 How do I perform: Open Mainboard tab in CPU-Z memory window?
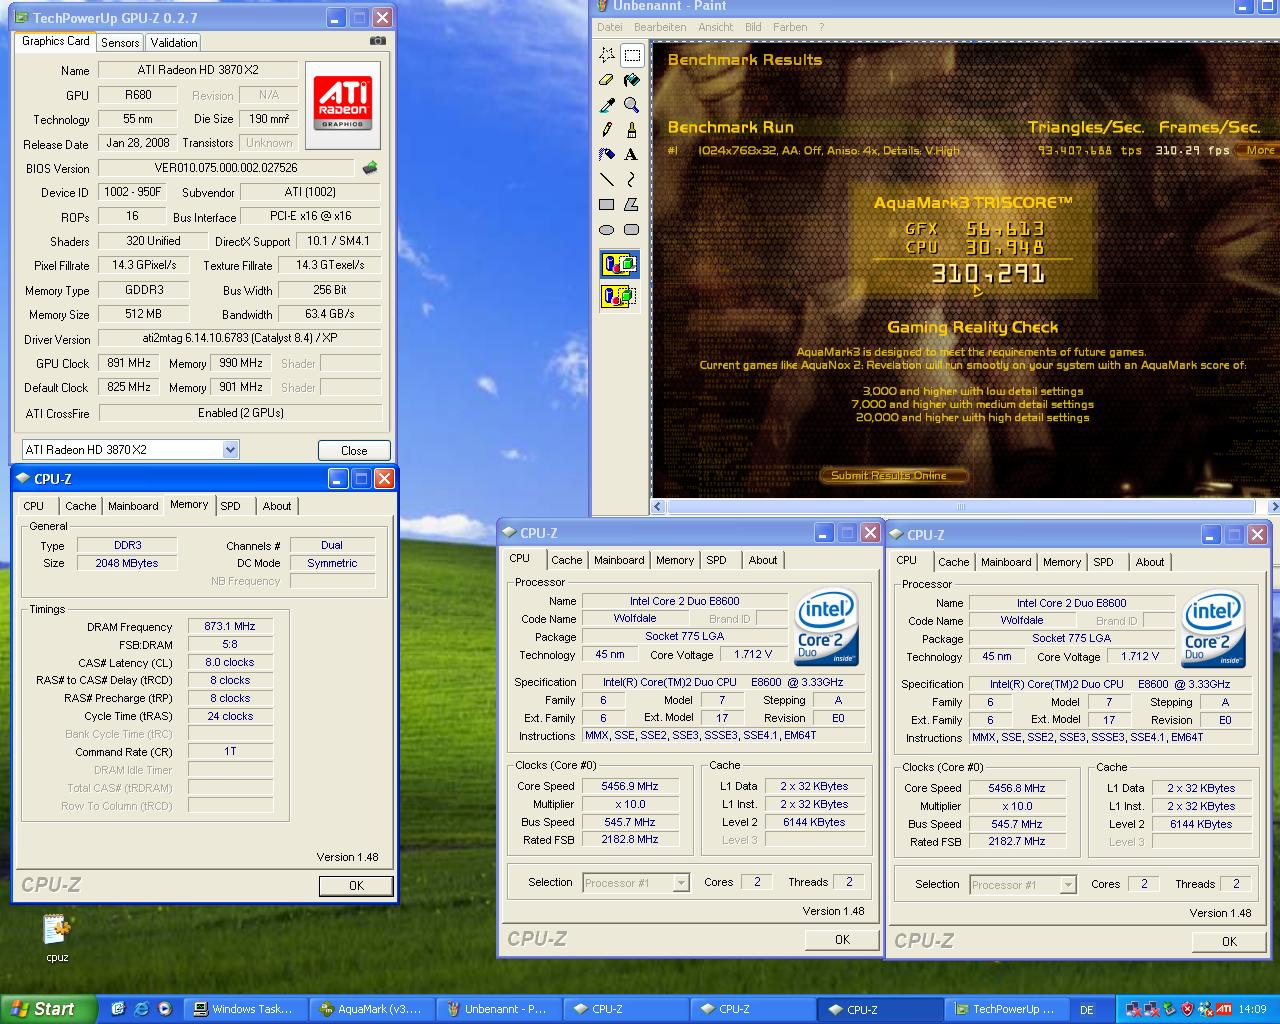pyautogui.click(x=133, y=506)
